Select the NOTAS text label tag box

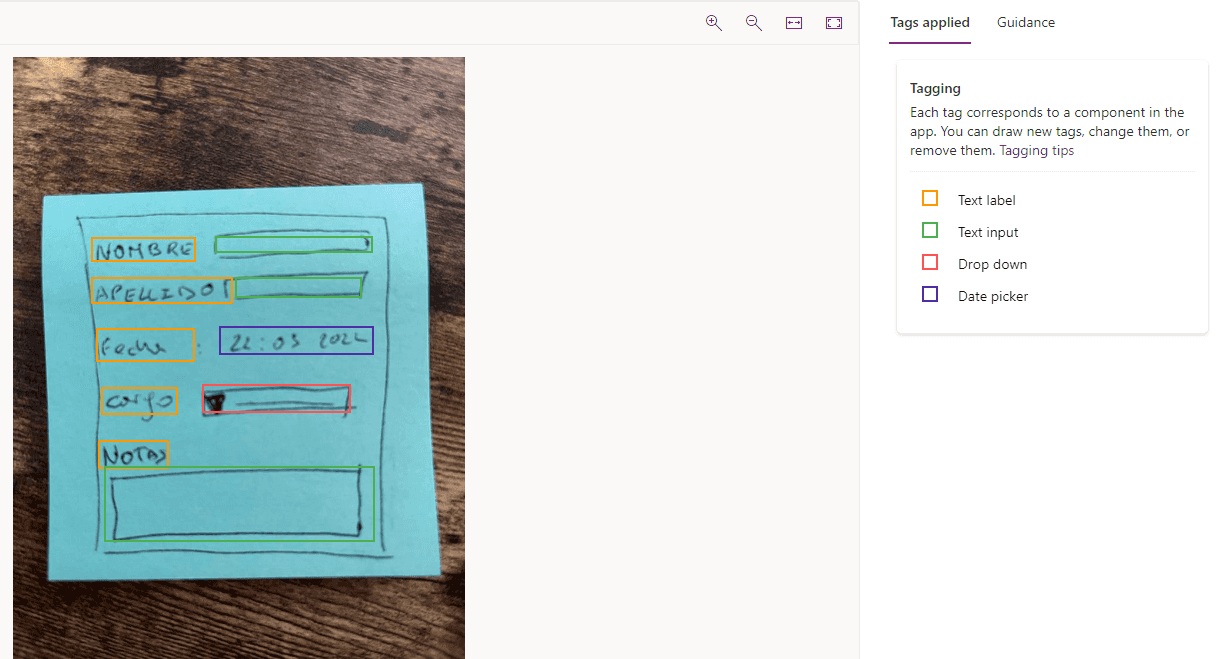pos(134,454)
